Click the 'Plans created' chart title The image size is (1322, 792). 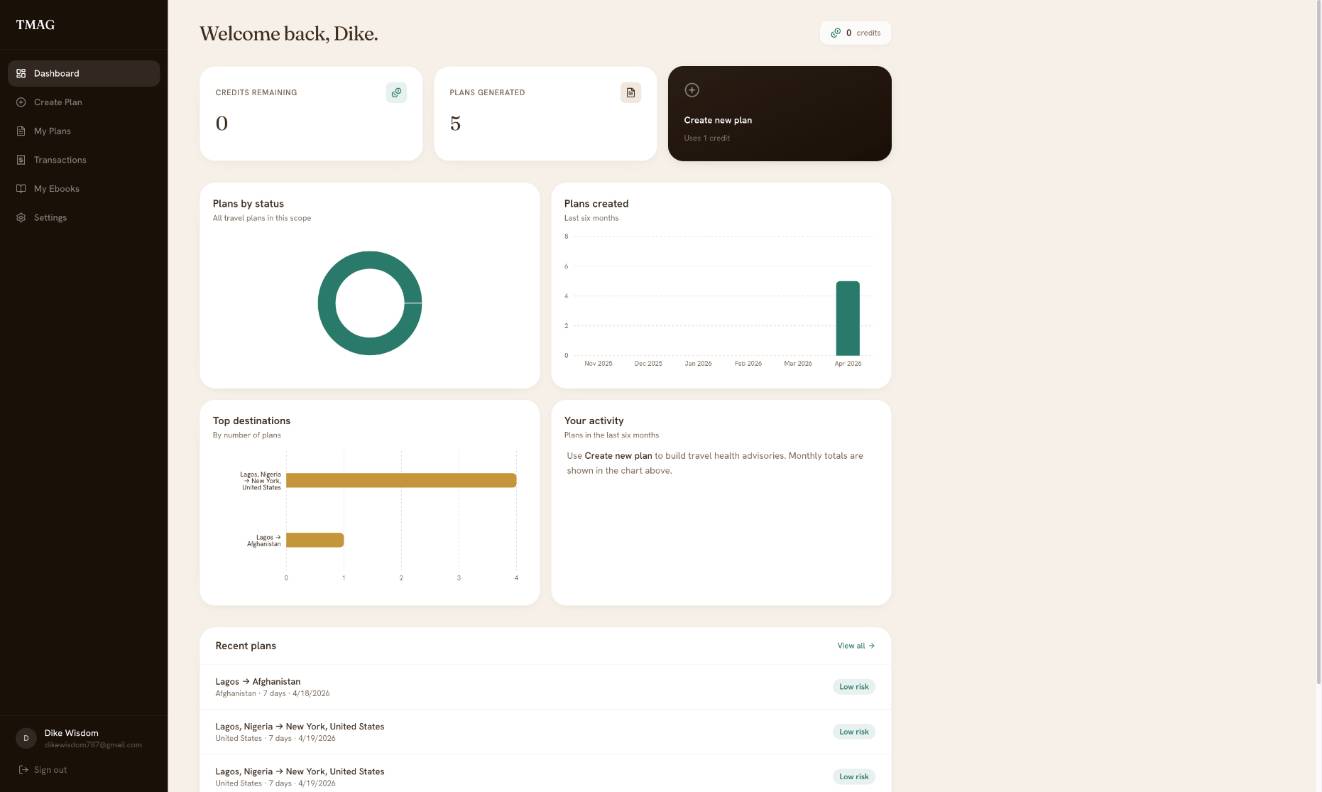tap(596, 204)
